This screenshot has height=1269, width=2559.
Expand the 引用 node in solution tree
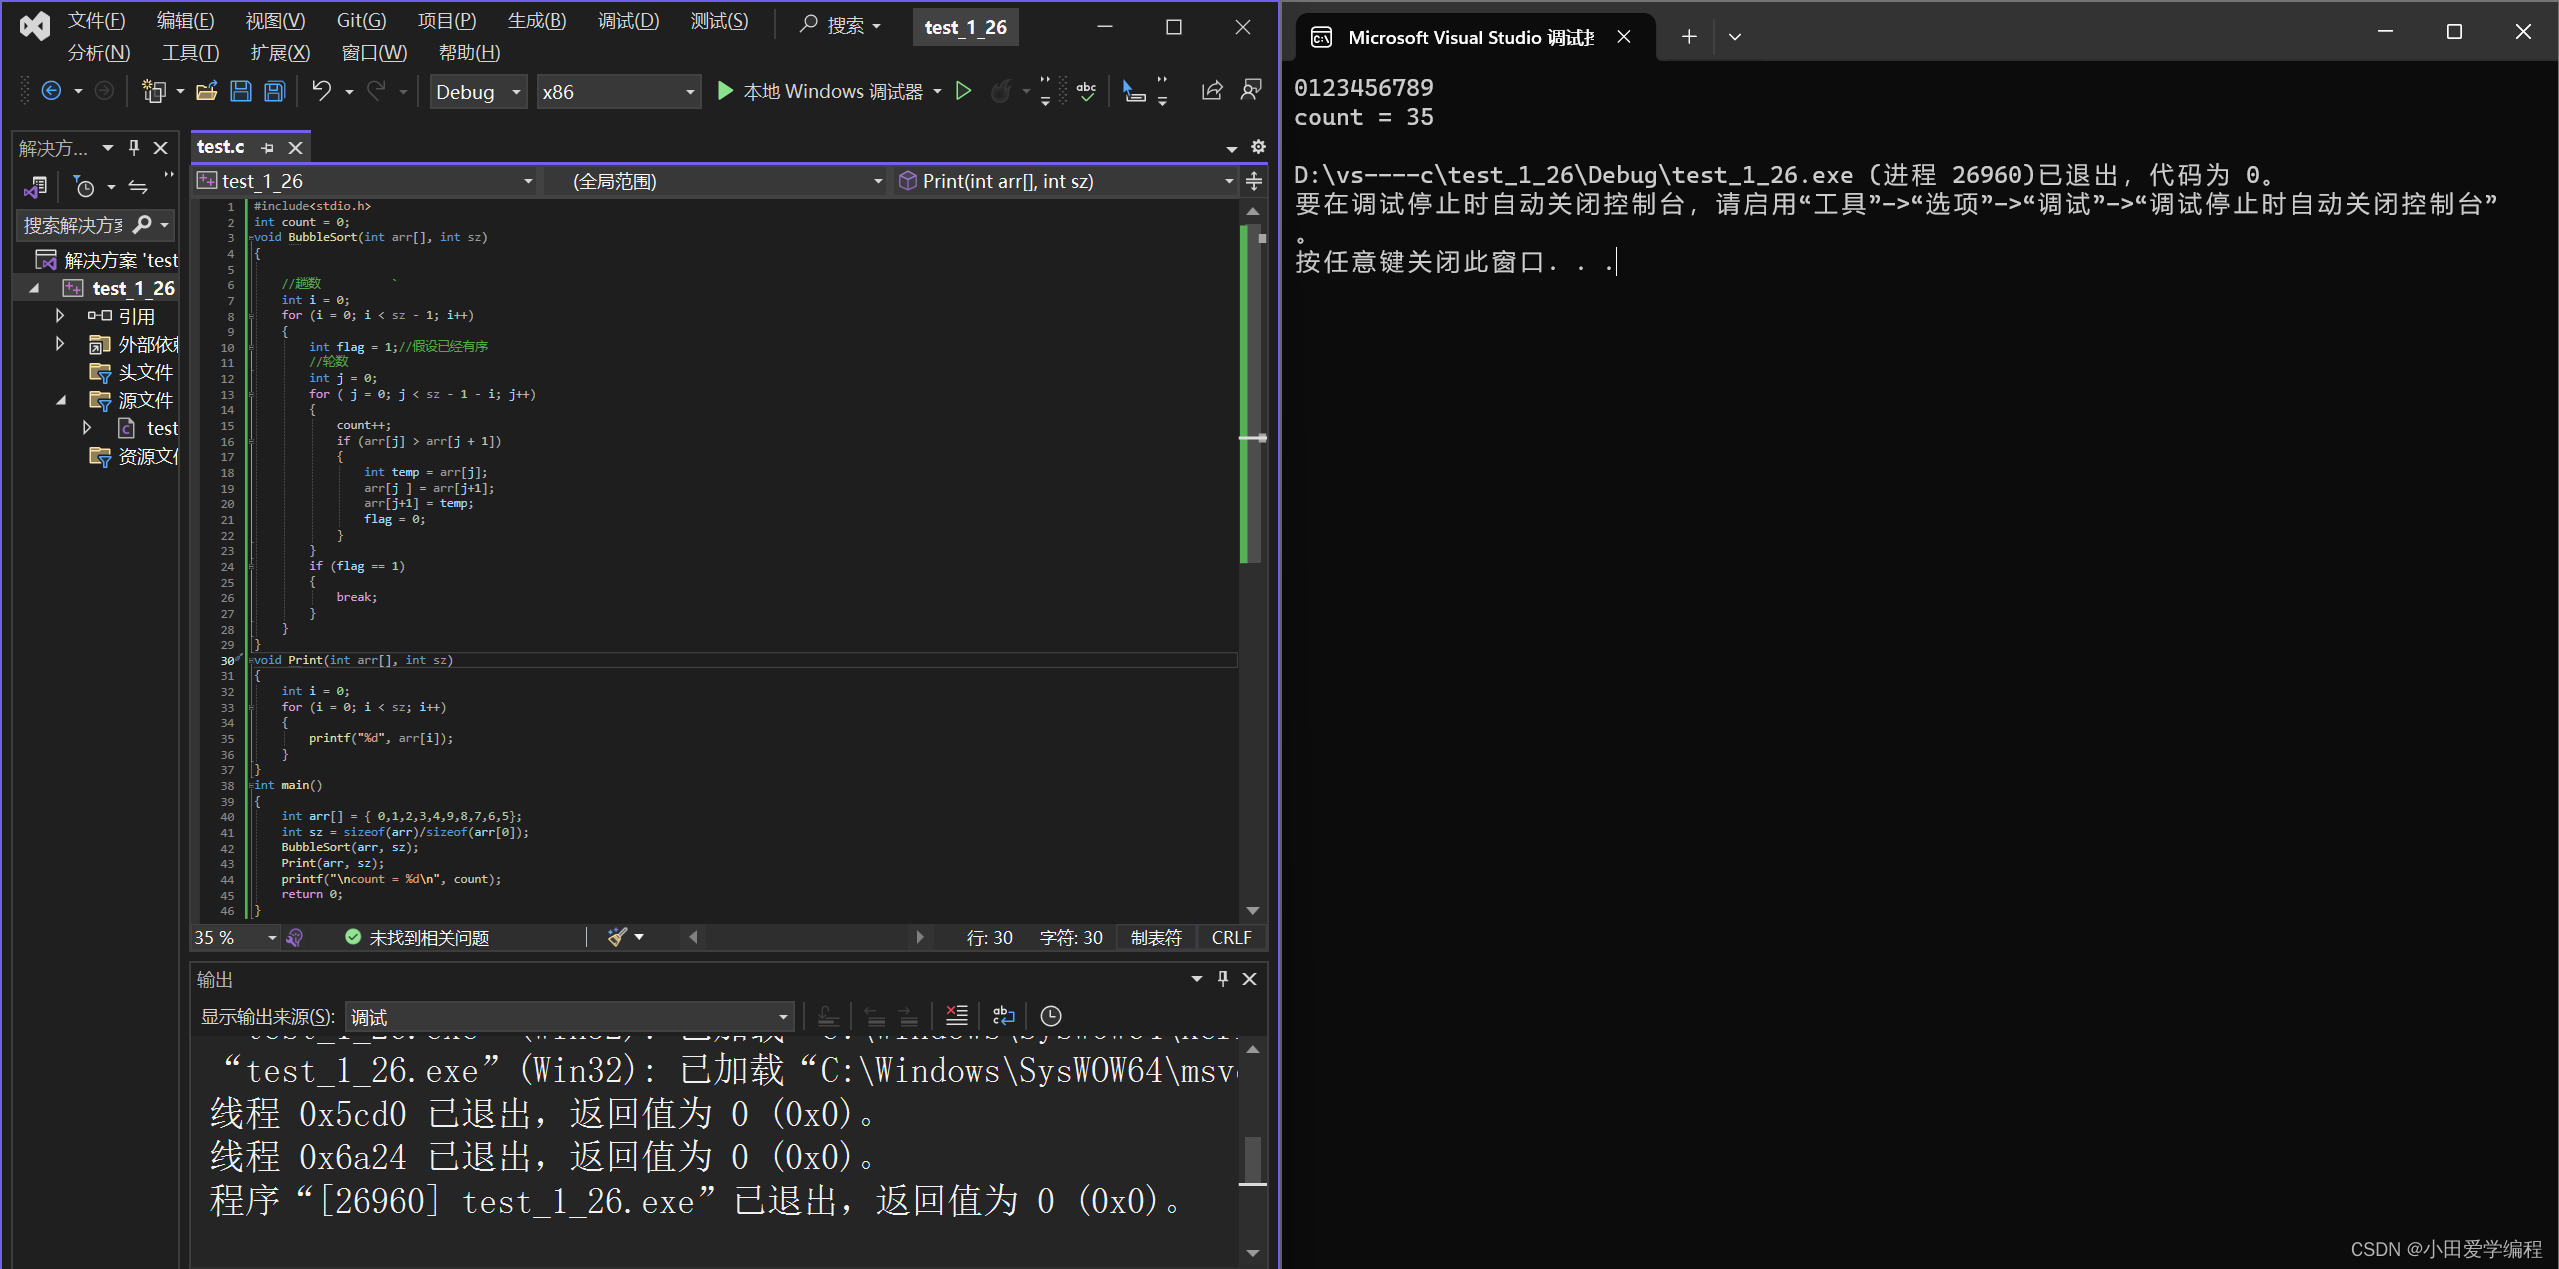pos(60,316)
